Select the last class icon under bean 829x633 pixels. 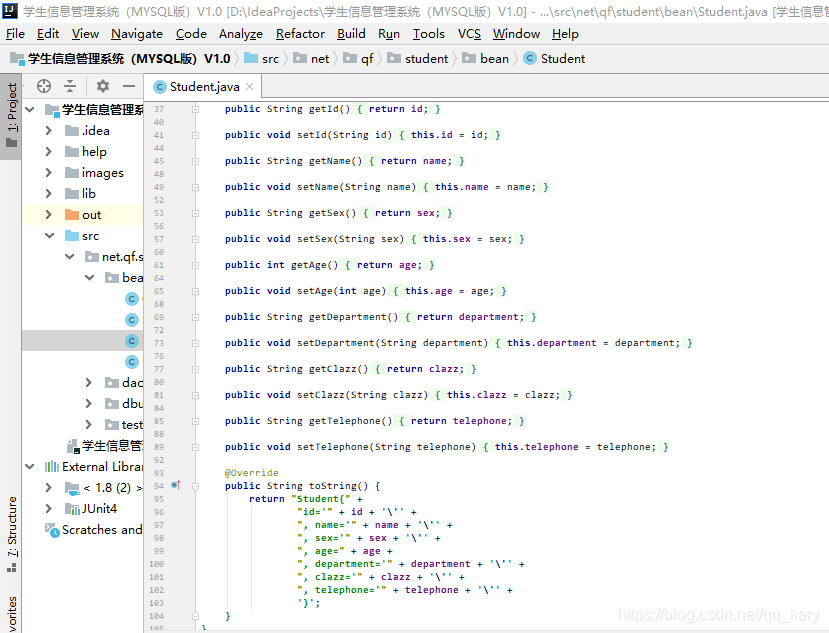point(132,362)
